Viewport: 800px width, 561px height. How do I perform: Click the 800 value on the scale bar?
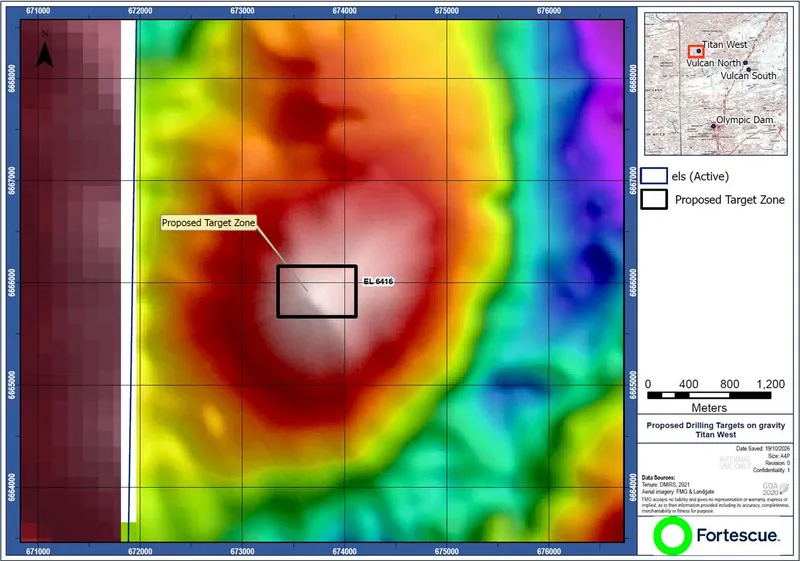[x=730, y=384]
